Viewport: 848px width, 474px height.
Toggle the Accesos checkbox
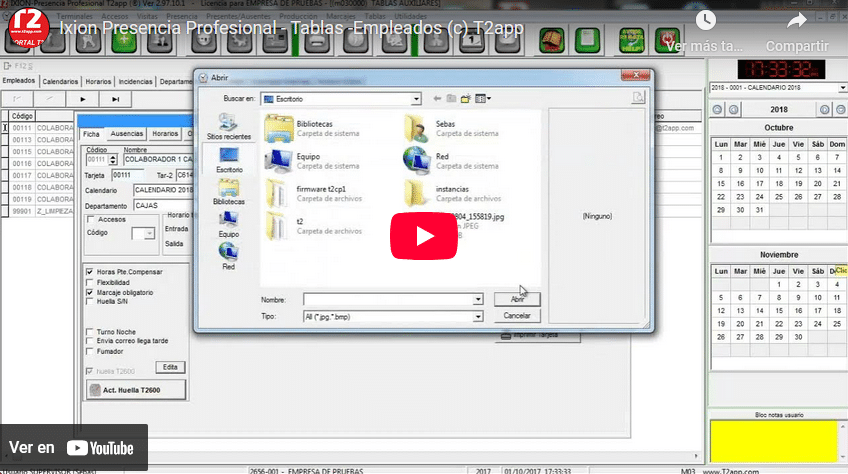[91, 219]
